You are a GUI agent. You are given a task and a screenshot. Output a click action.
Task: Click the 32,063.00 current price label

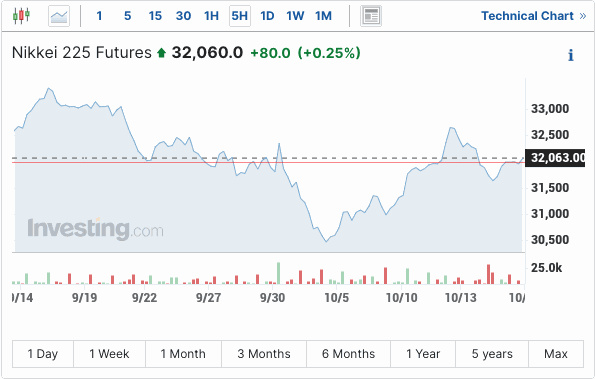[555, 158]
